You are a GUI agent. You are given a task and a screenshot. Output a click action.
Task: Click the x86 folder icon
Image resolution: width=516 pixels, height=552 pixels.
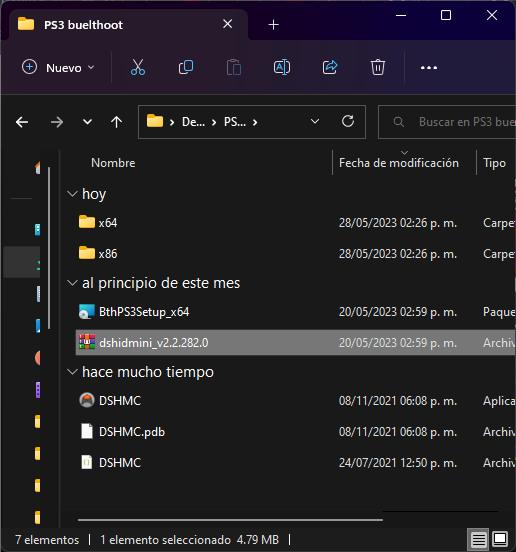(x=87, y=253)
